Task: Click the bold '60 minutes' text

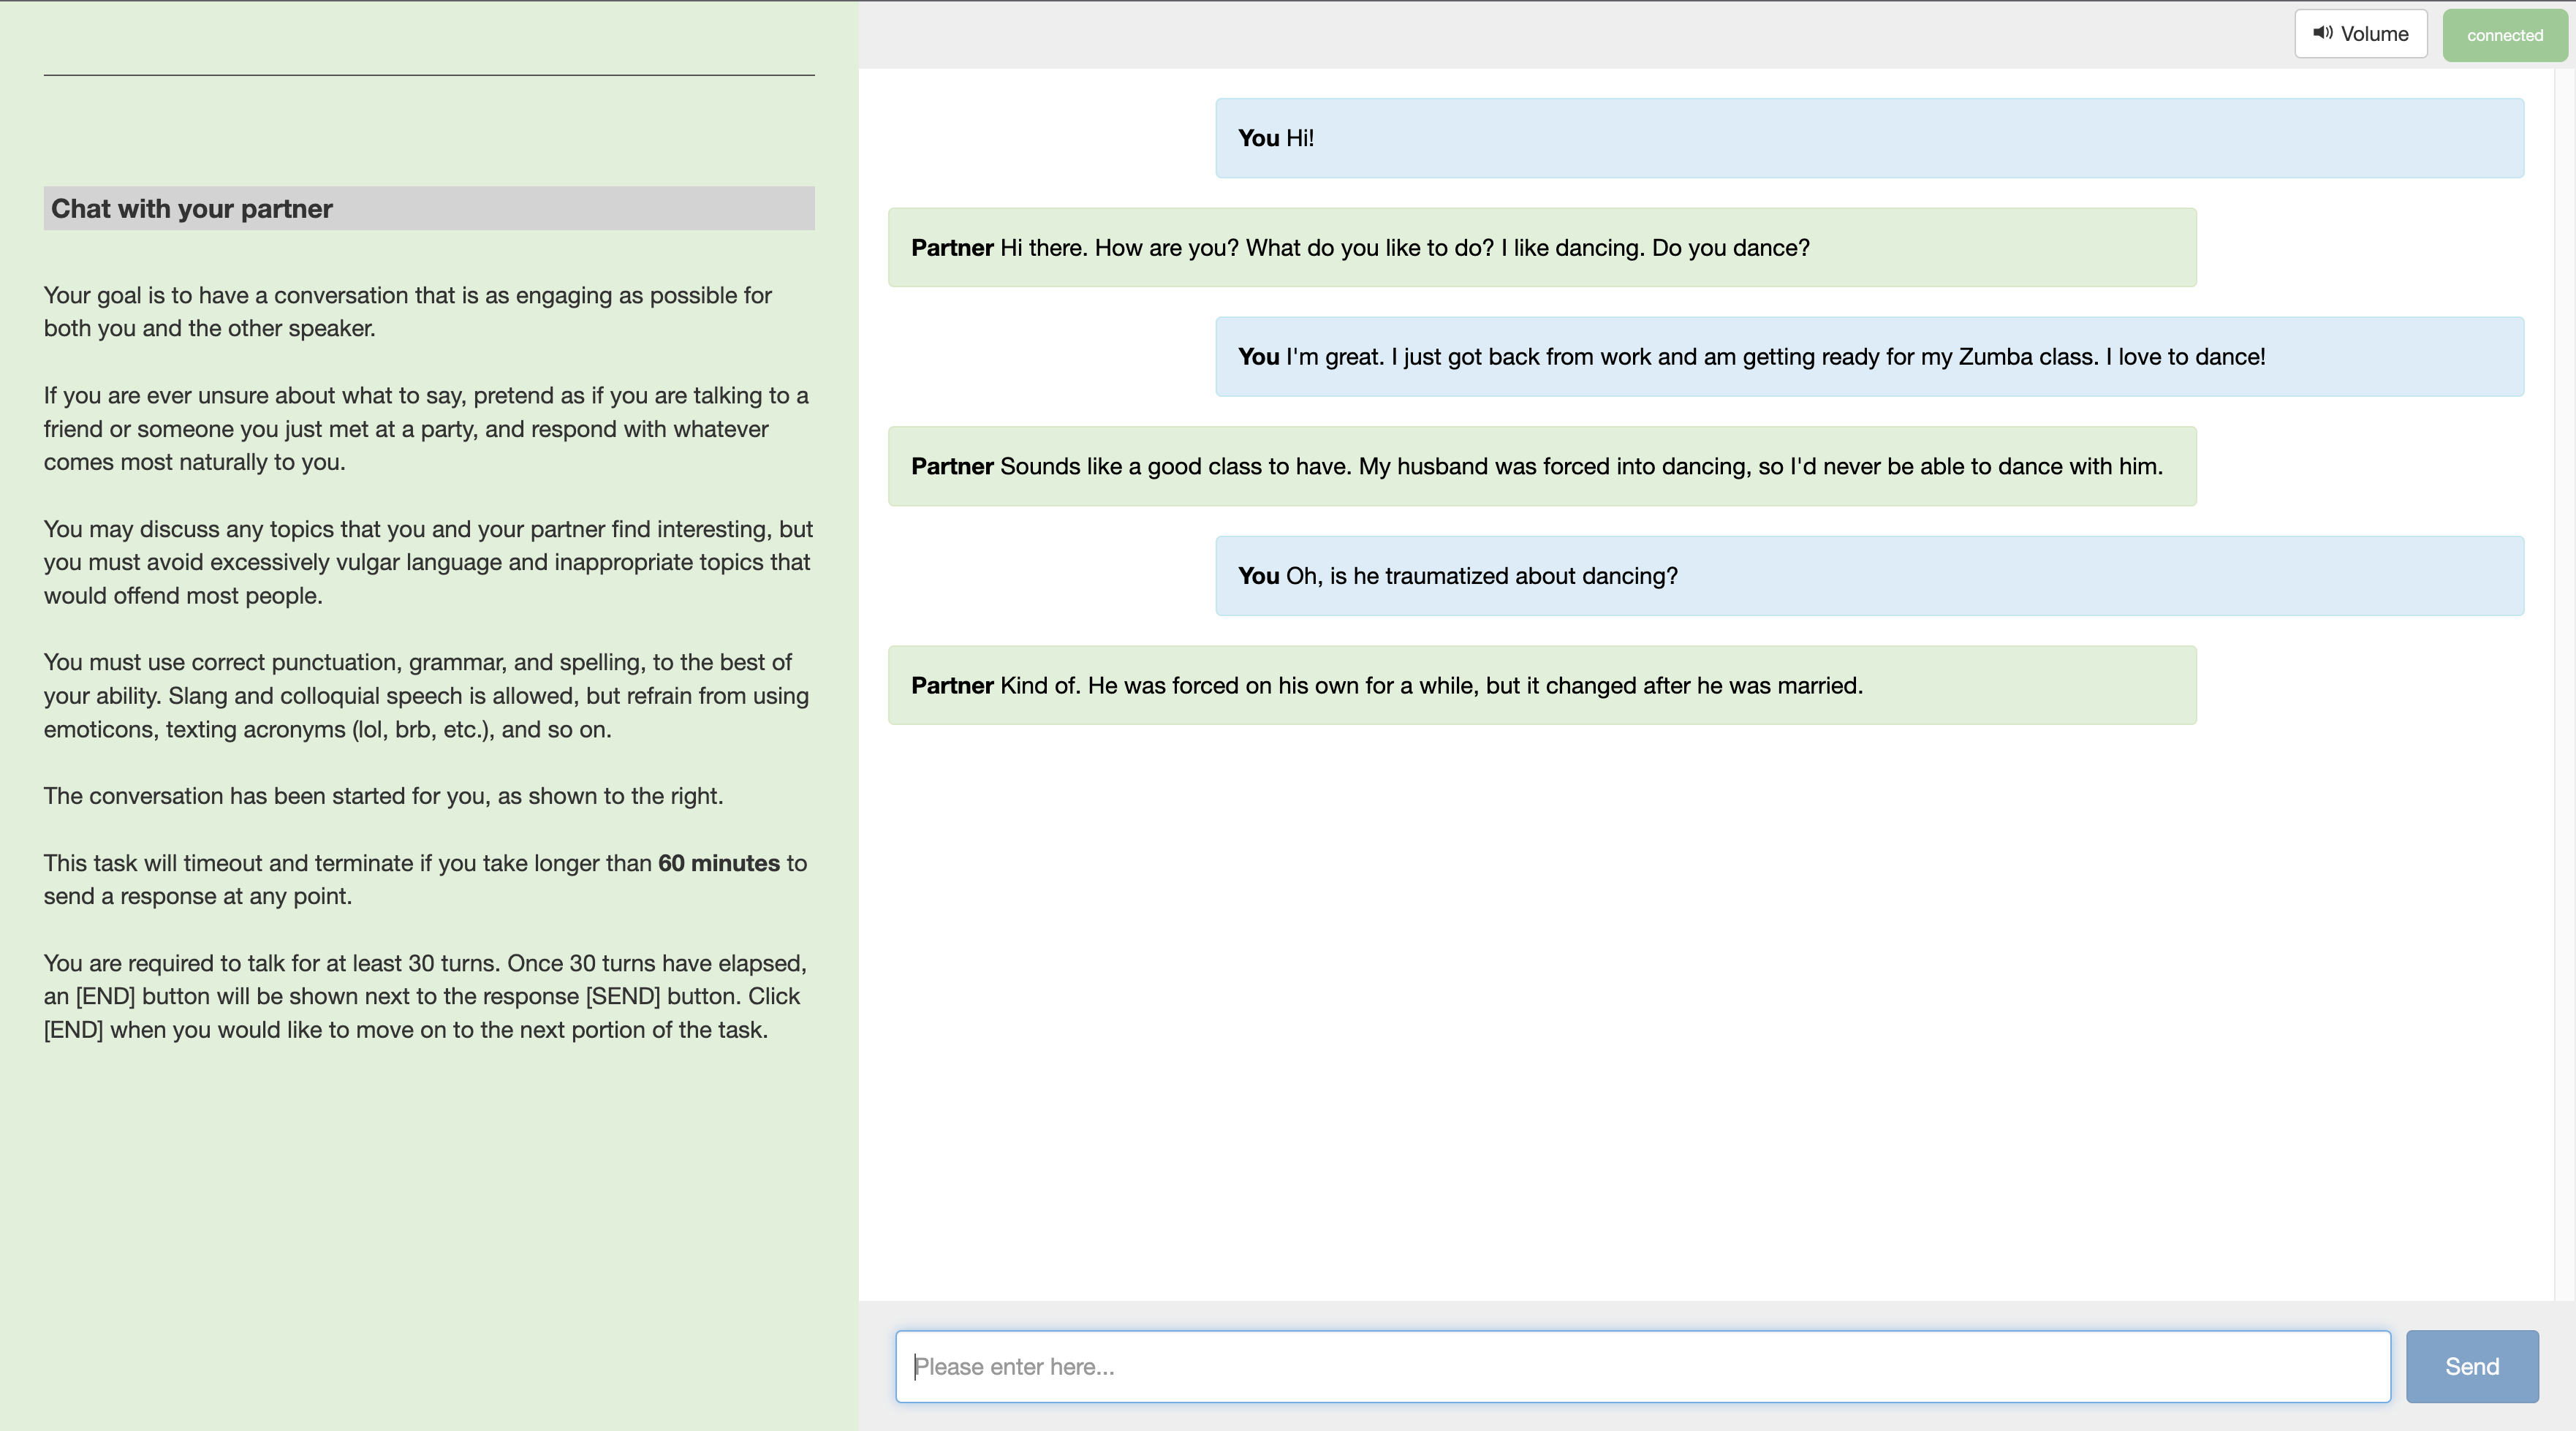Action: [x=718, y=863]
